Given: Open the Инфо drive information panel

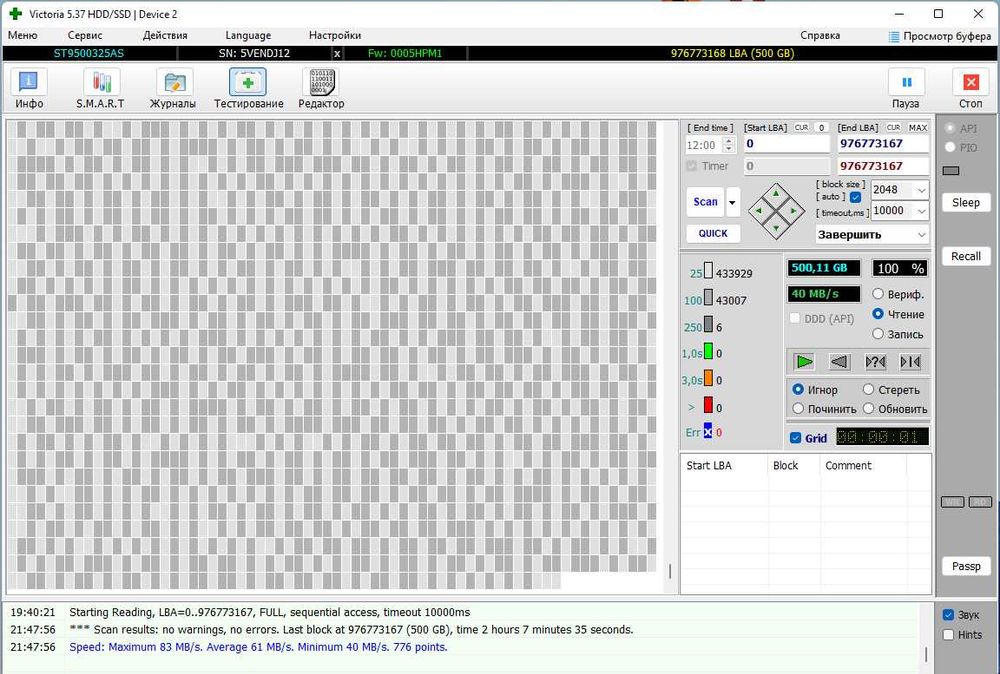Looking at the screenshot, I should pos(29,88).
